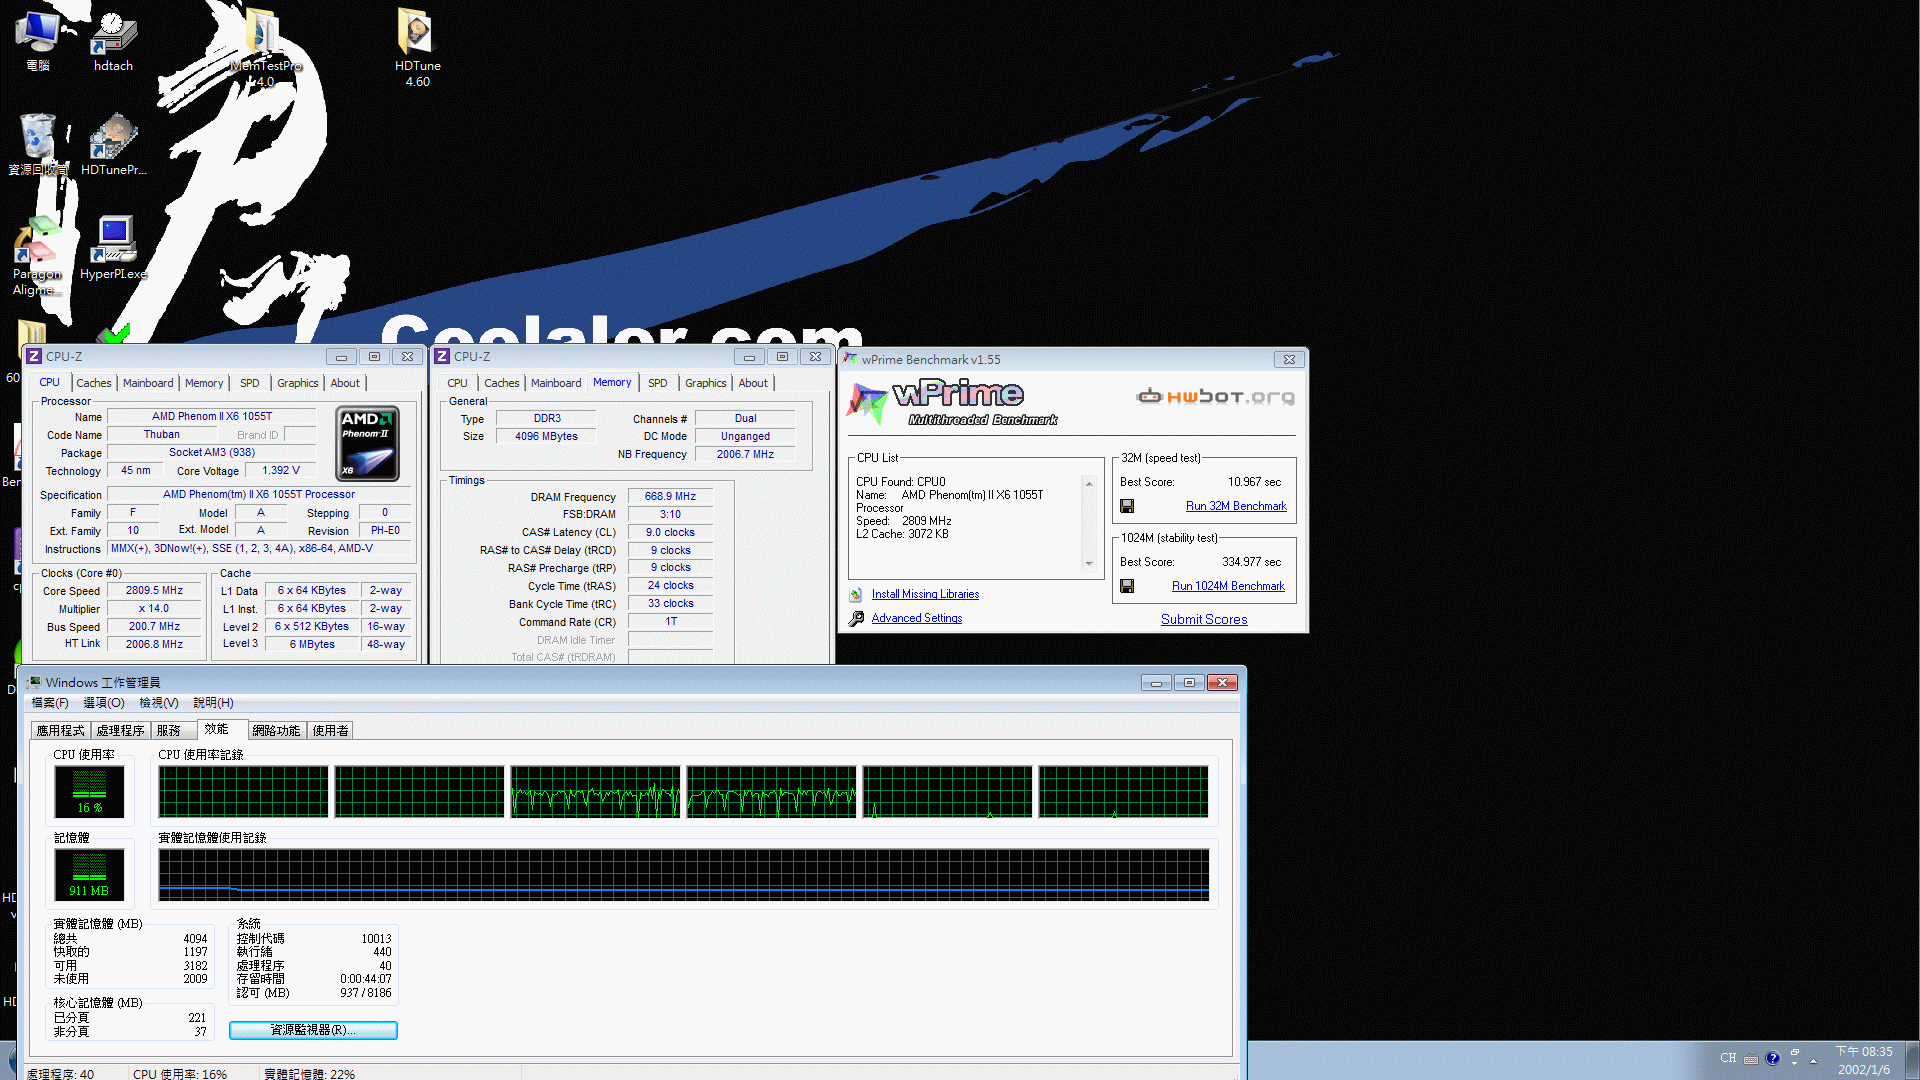Click the floppy save icon beside Run 32M Benchmark
1920x1080 pixels.
tap(1127, 506)
